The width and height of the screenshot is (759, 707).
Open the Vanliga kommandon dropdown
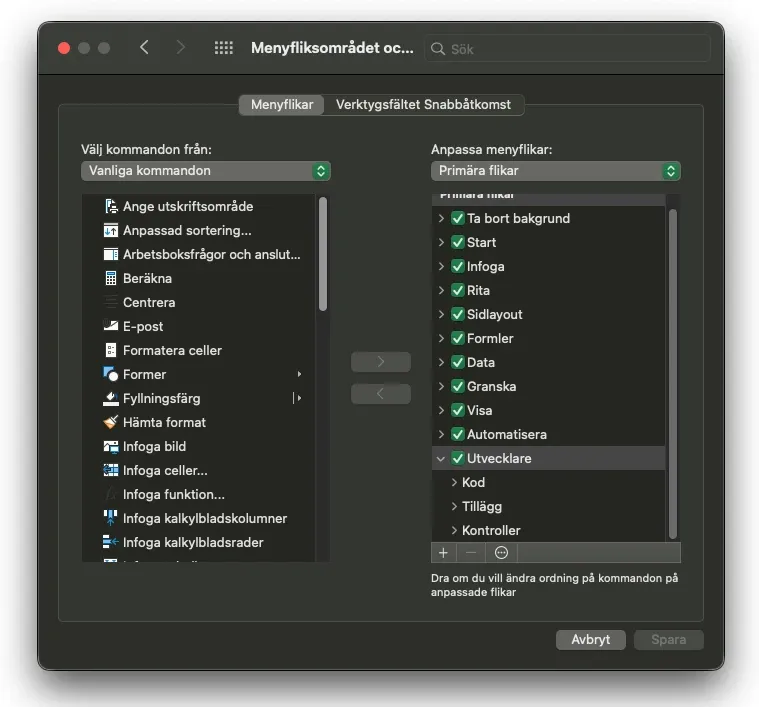click(x=205, y=171)
